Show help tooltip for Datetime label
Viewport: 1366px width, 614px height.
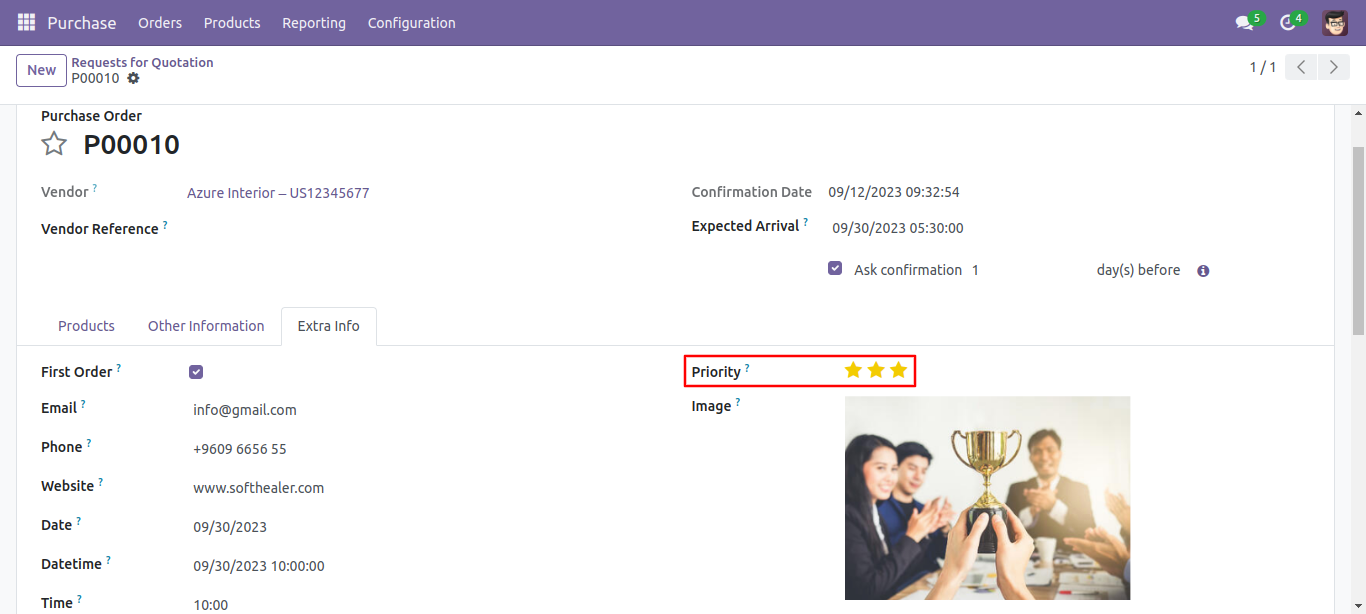pyautogui.click(x=108, y=559)
